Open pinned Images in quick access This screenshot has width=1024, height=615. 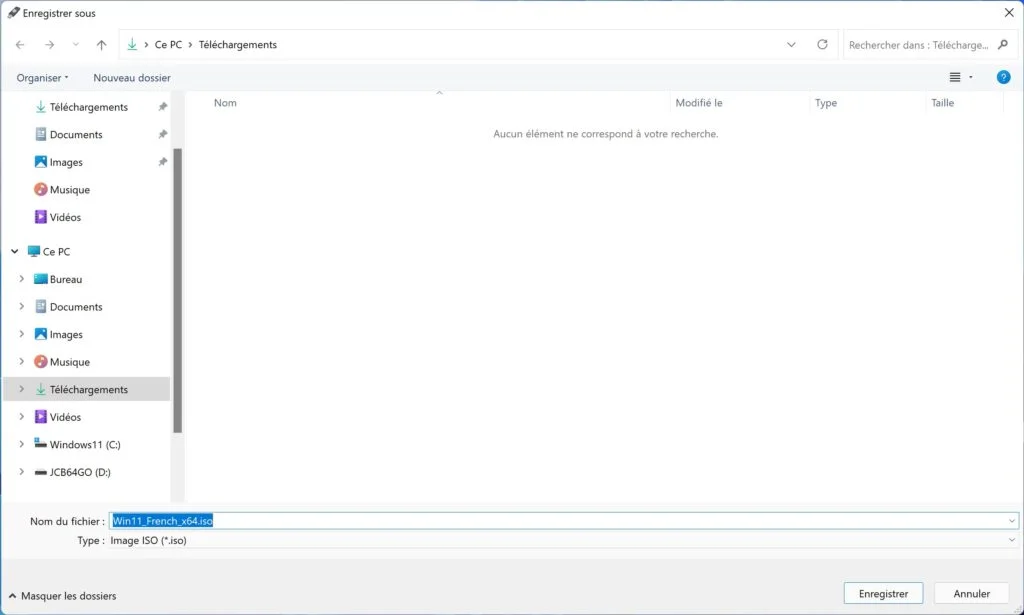pyautogui.click(x=66, y=162)
